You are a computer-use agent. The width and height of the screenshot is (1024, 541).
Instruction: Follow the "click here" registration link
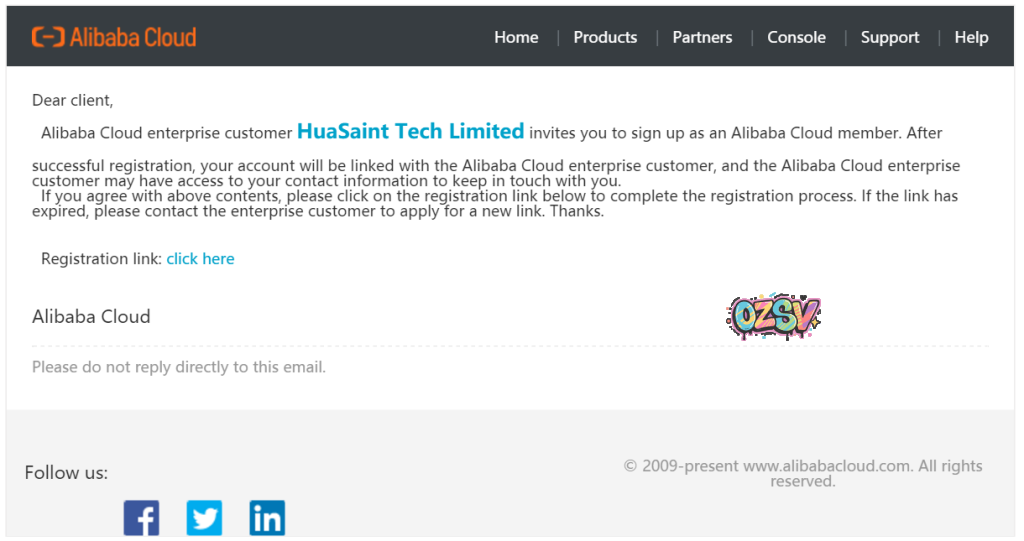click(200, 258)
